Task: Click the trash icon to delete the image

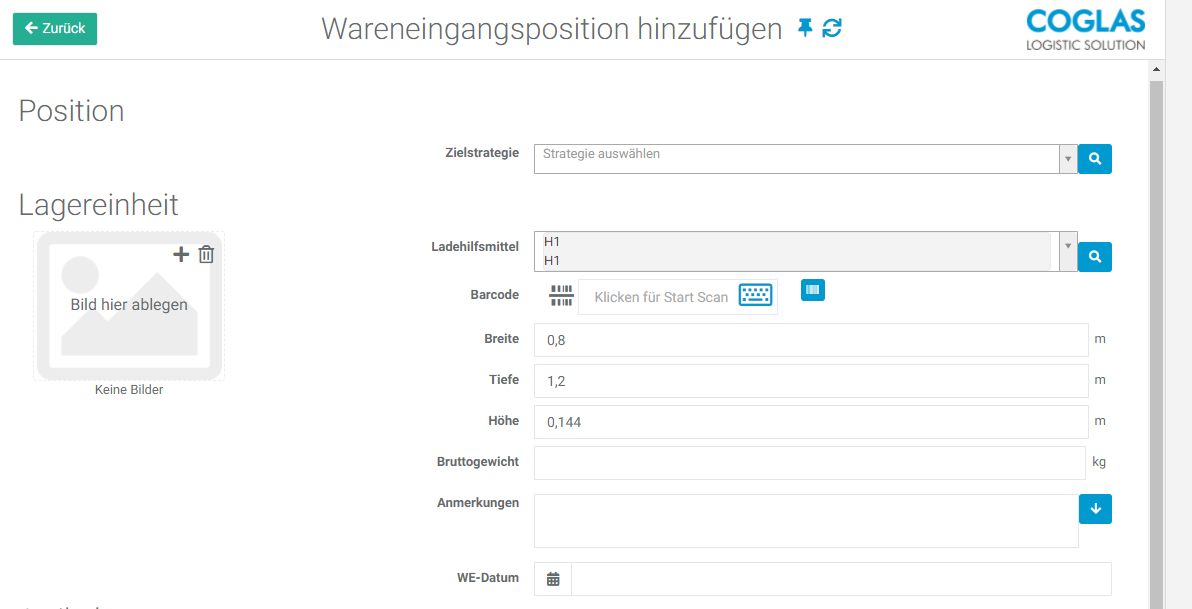Action: pos(206,254)
